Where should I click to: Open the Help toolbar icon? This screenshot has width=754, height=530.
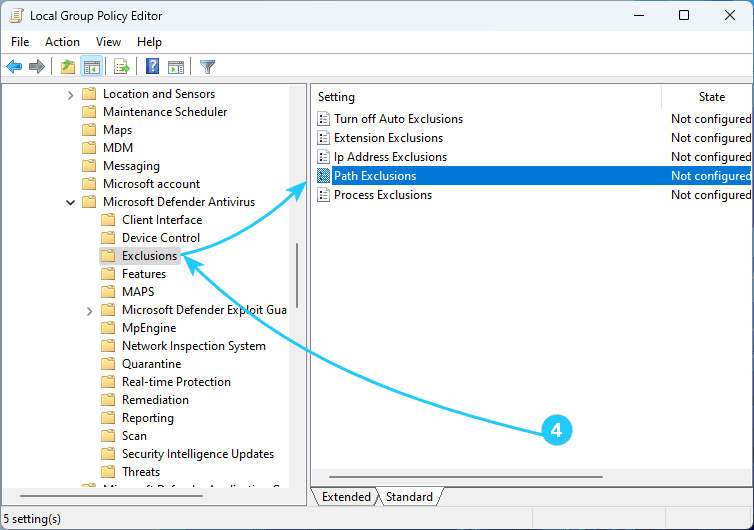152,67
